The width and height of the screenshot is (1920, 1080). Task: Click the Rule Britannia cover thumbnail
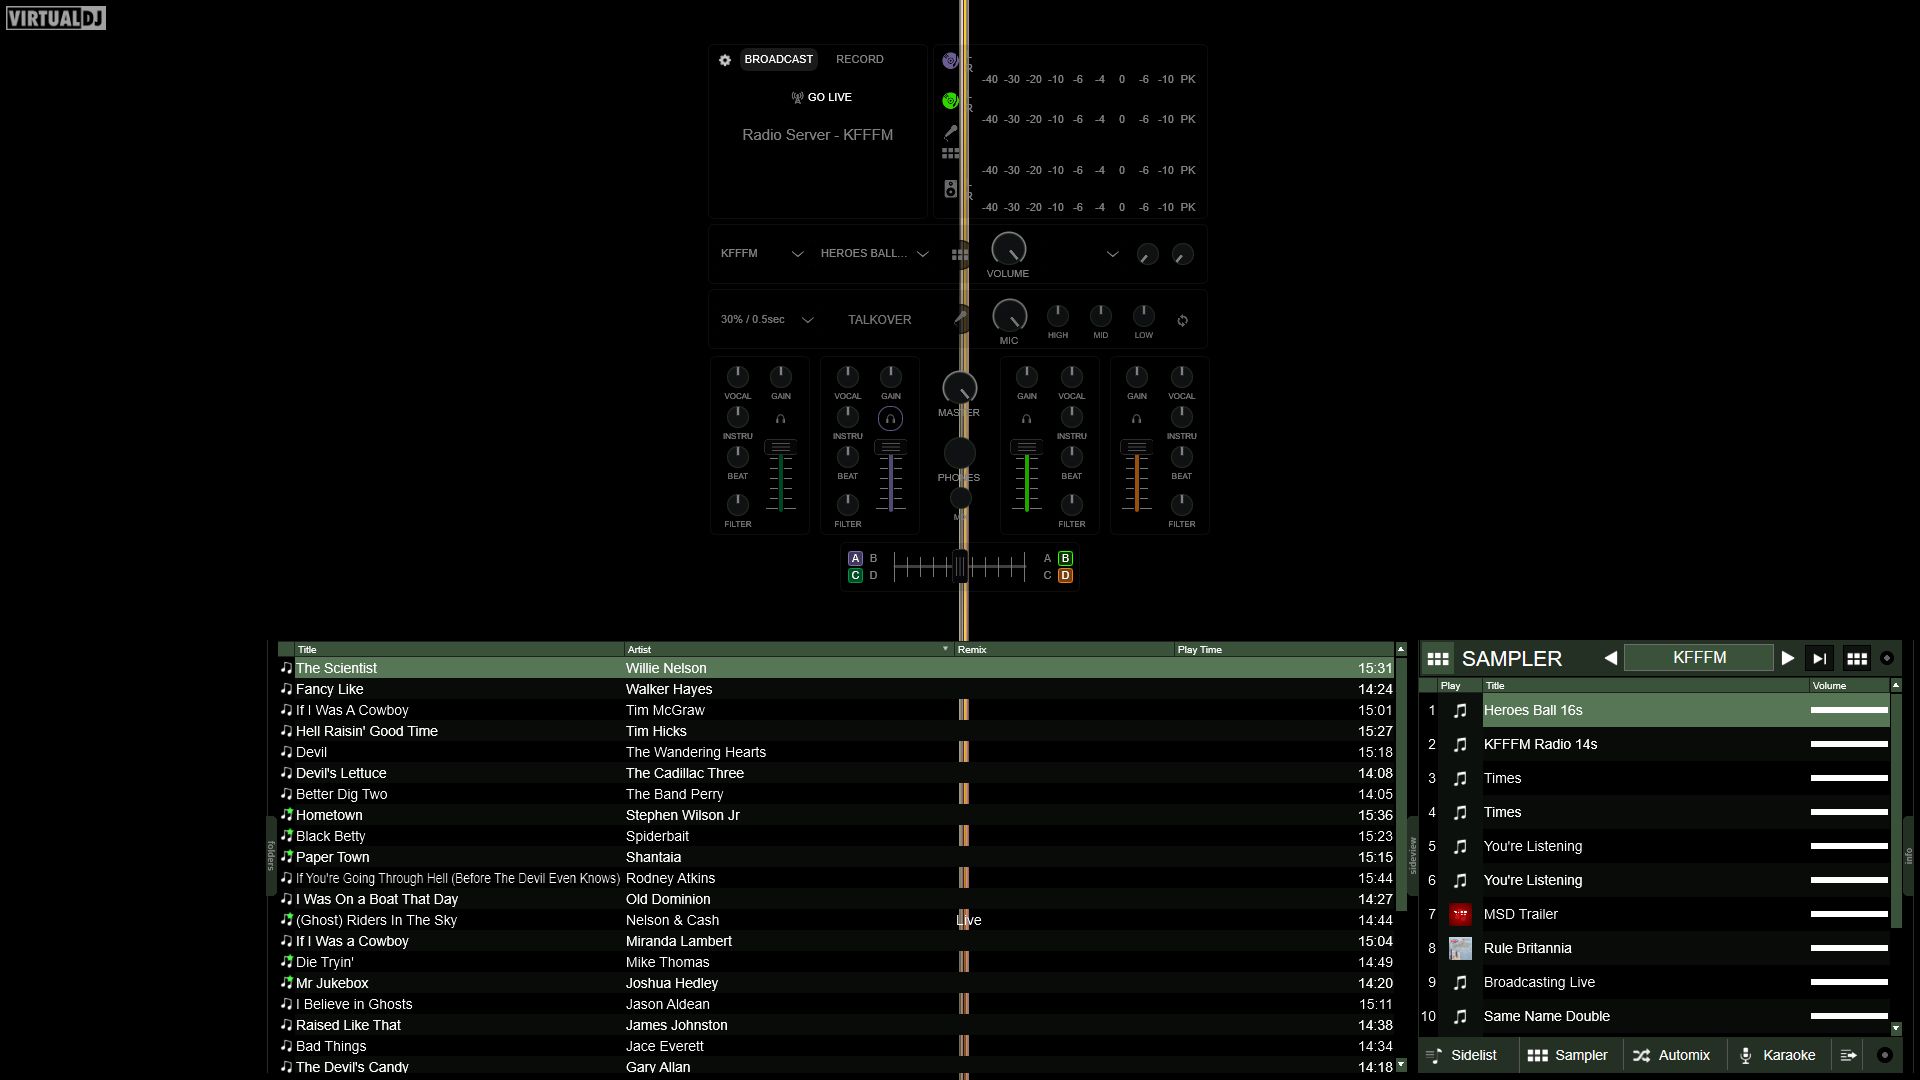[x=1460, y=949]
